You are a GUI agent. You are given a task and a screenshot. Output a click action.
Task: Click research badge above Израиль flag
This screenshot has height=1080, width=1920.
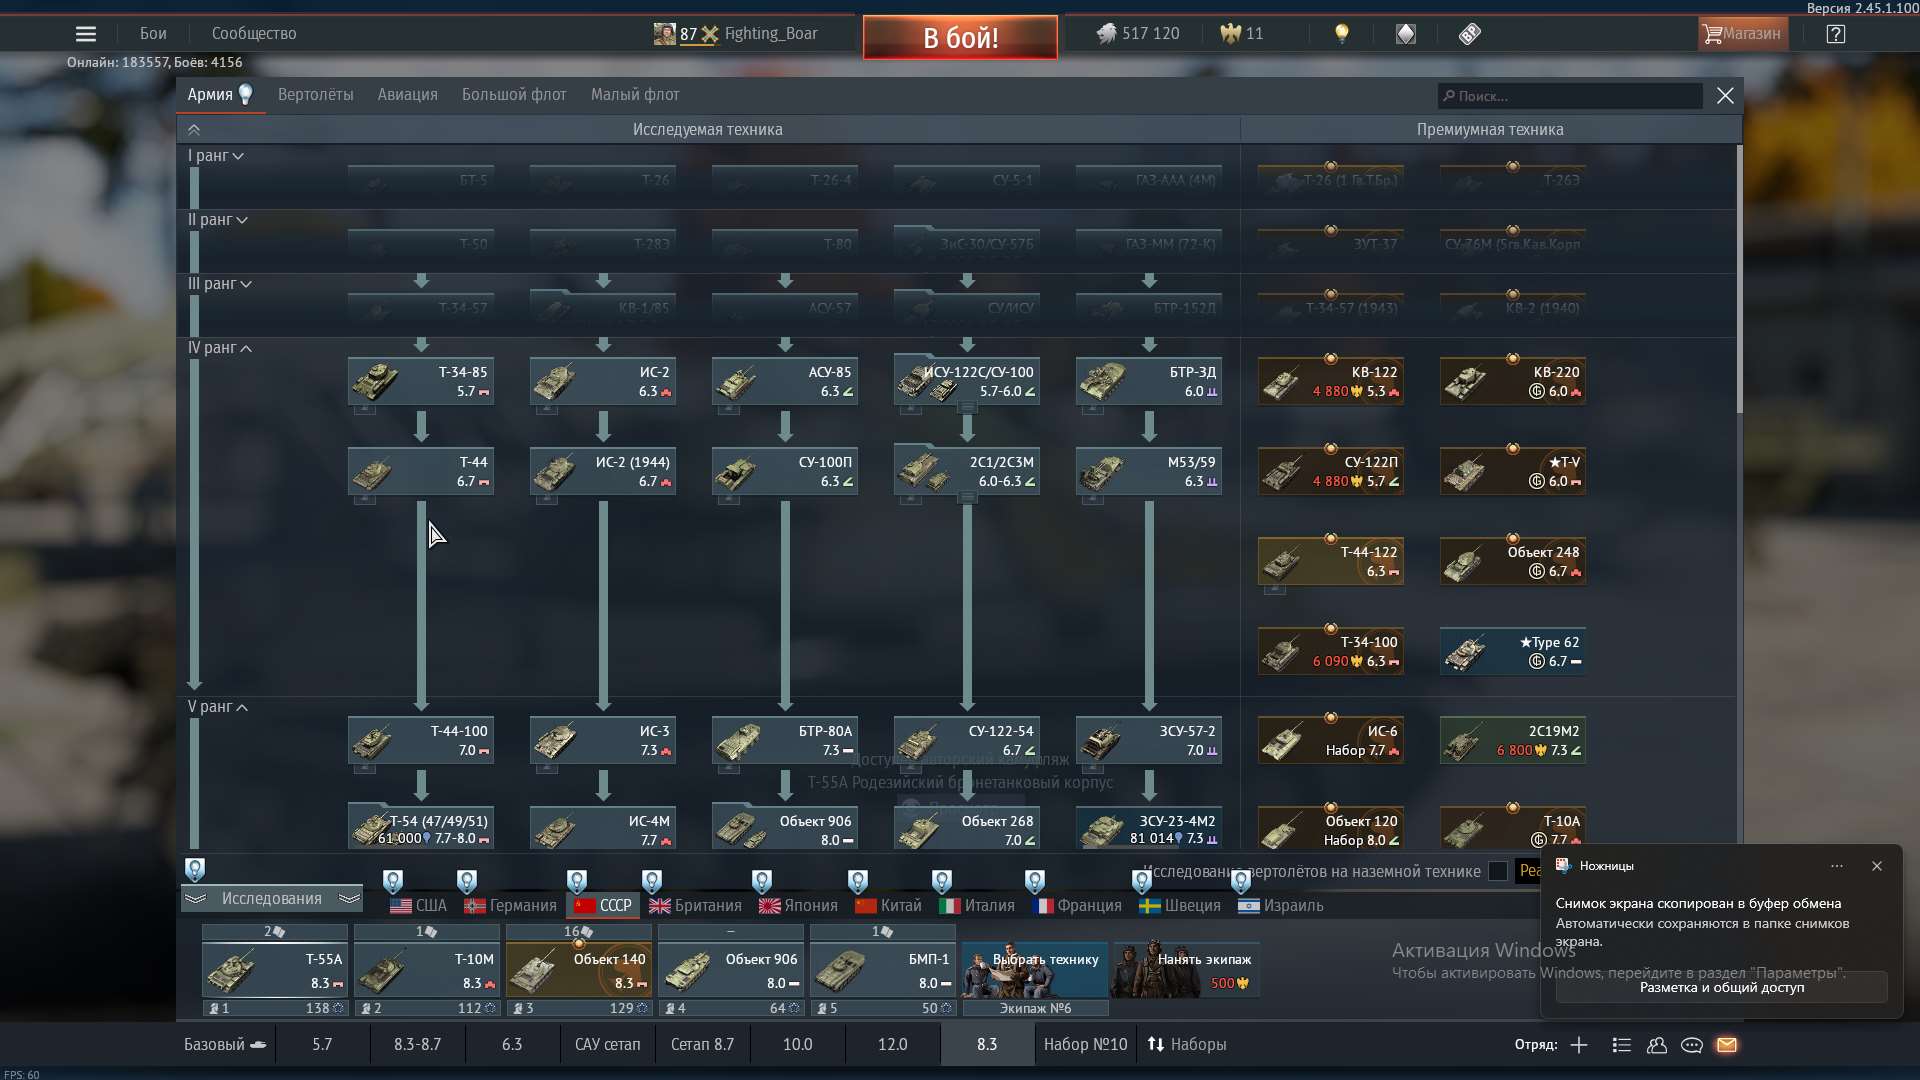click(x=1241, y=881)
